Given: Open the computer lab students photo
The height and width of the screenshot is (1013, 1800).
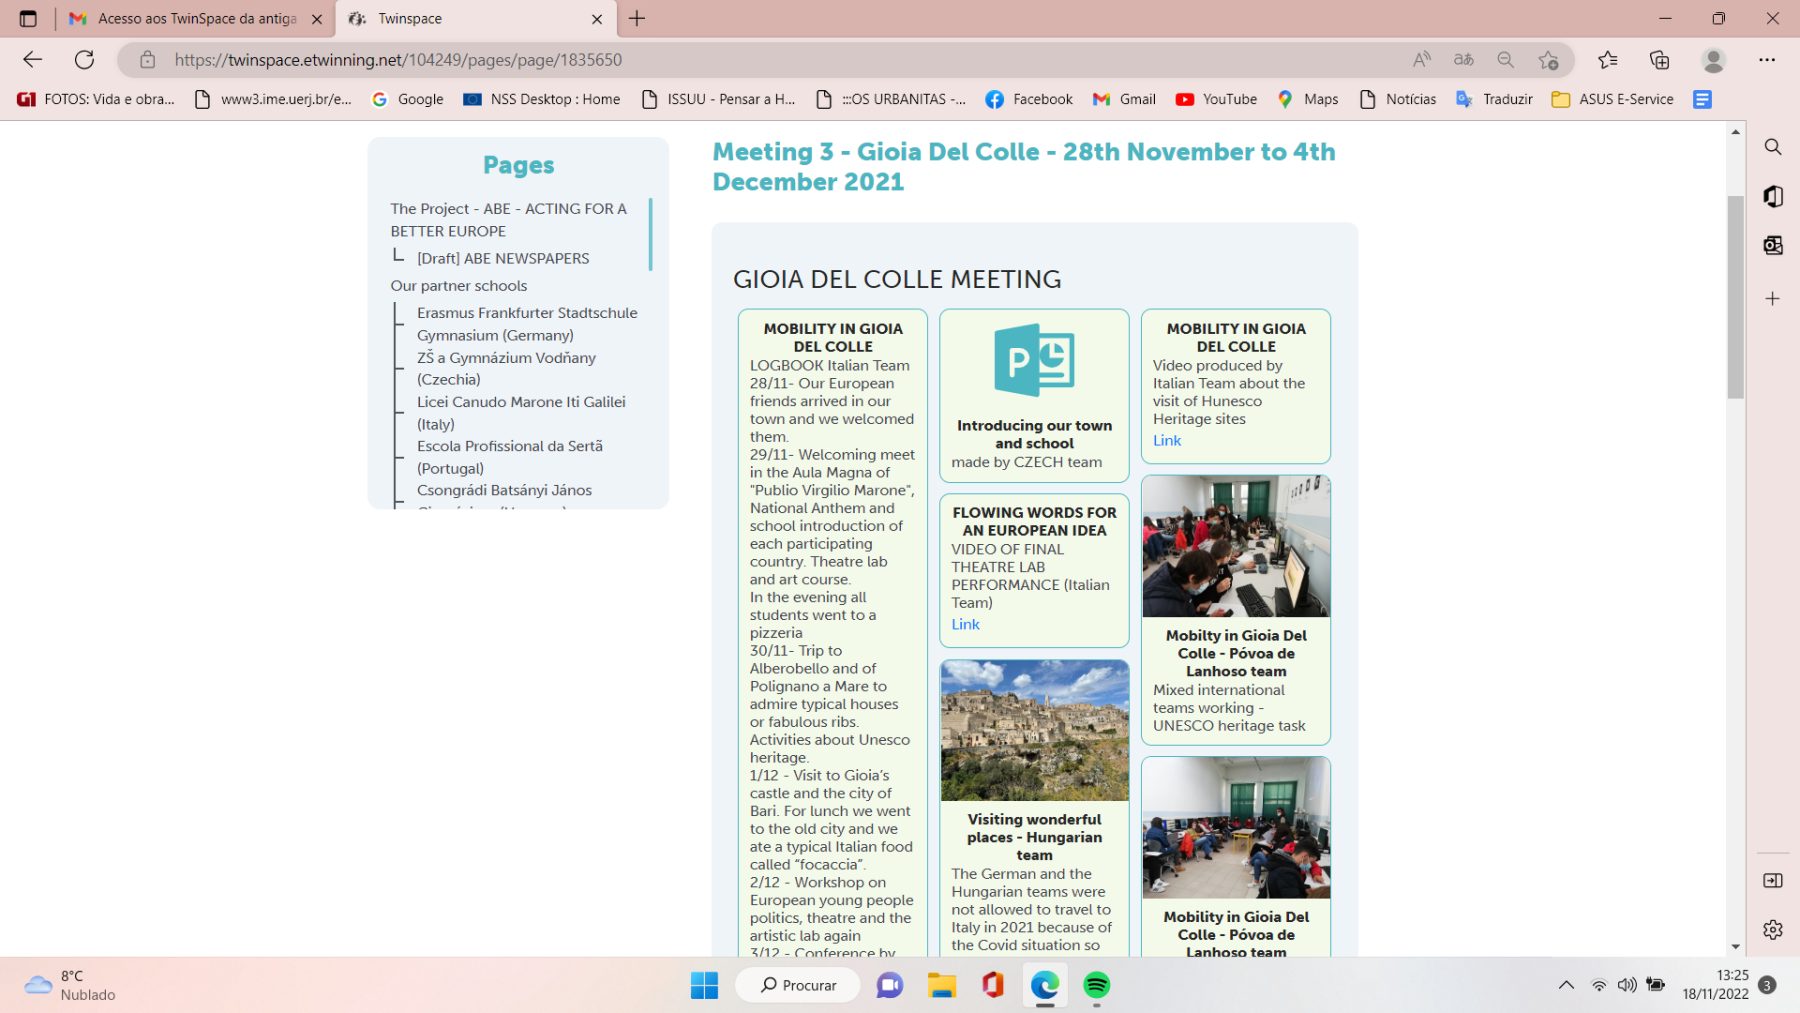Looking at the screenshot, I should tap(1236, 546).
